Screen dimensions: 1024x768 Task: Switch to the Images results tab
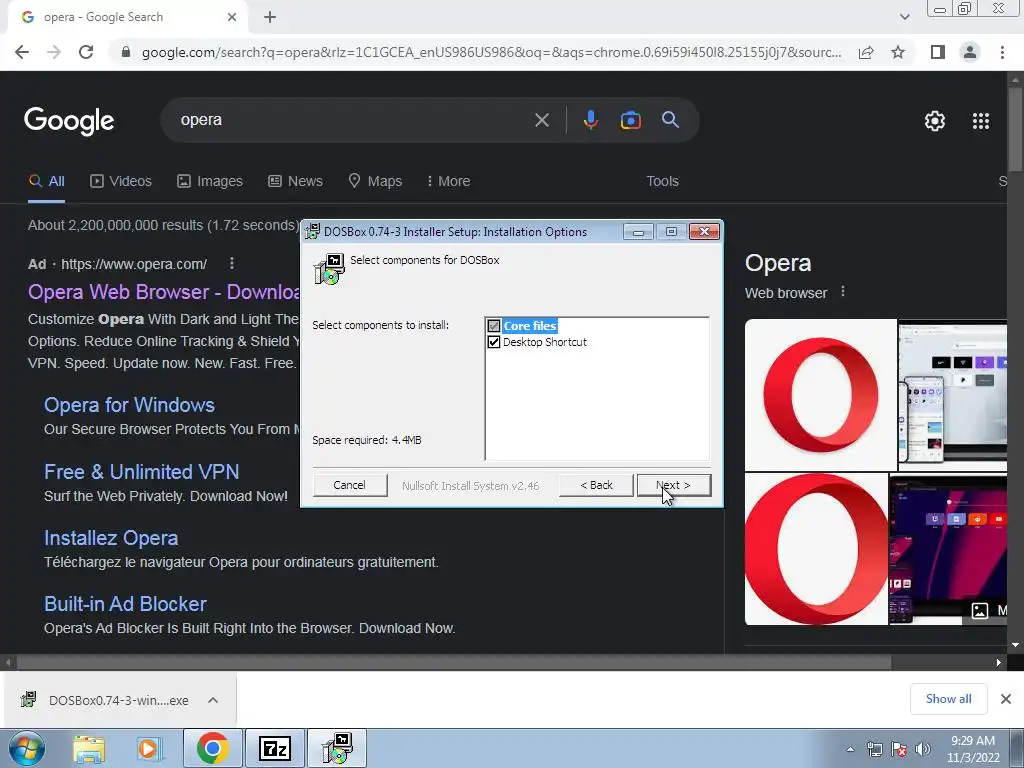coord(210,182)
